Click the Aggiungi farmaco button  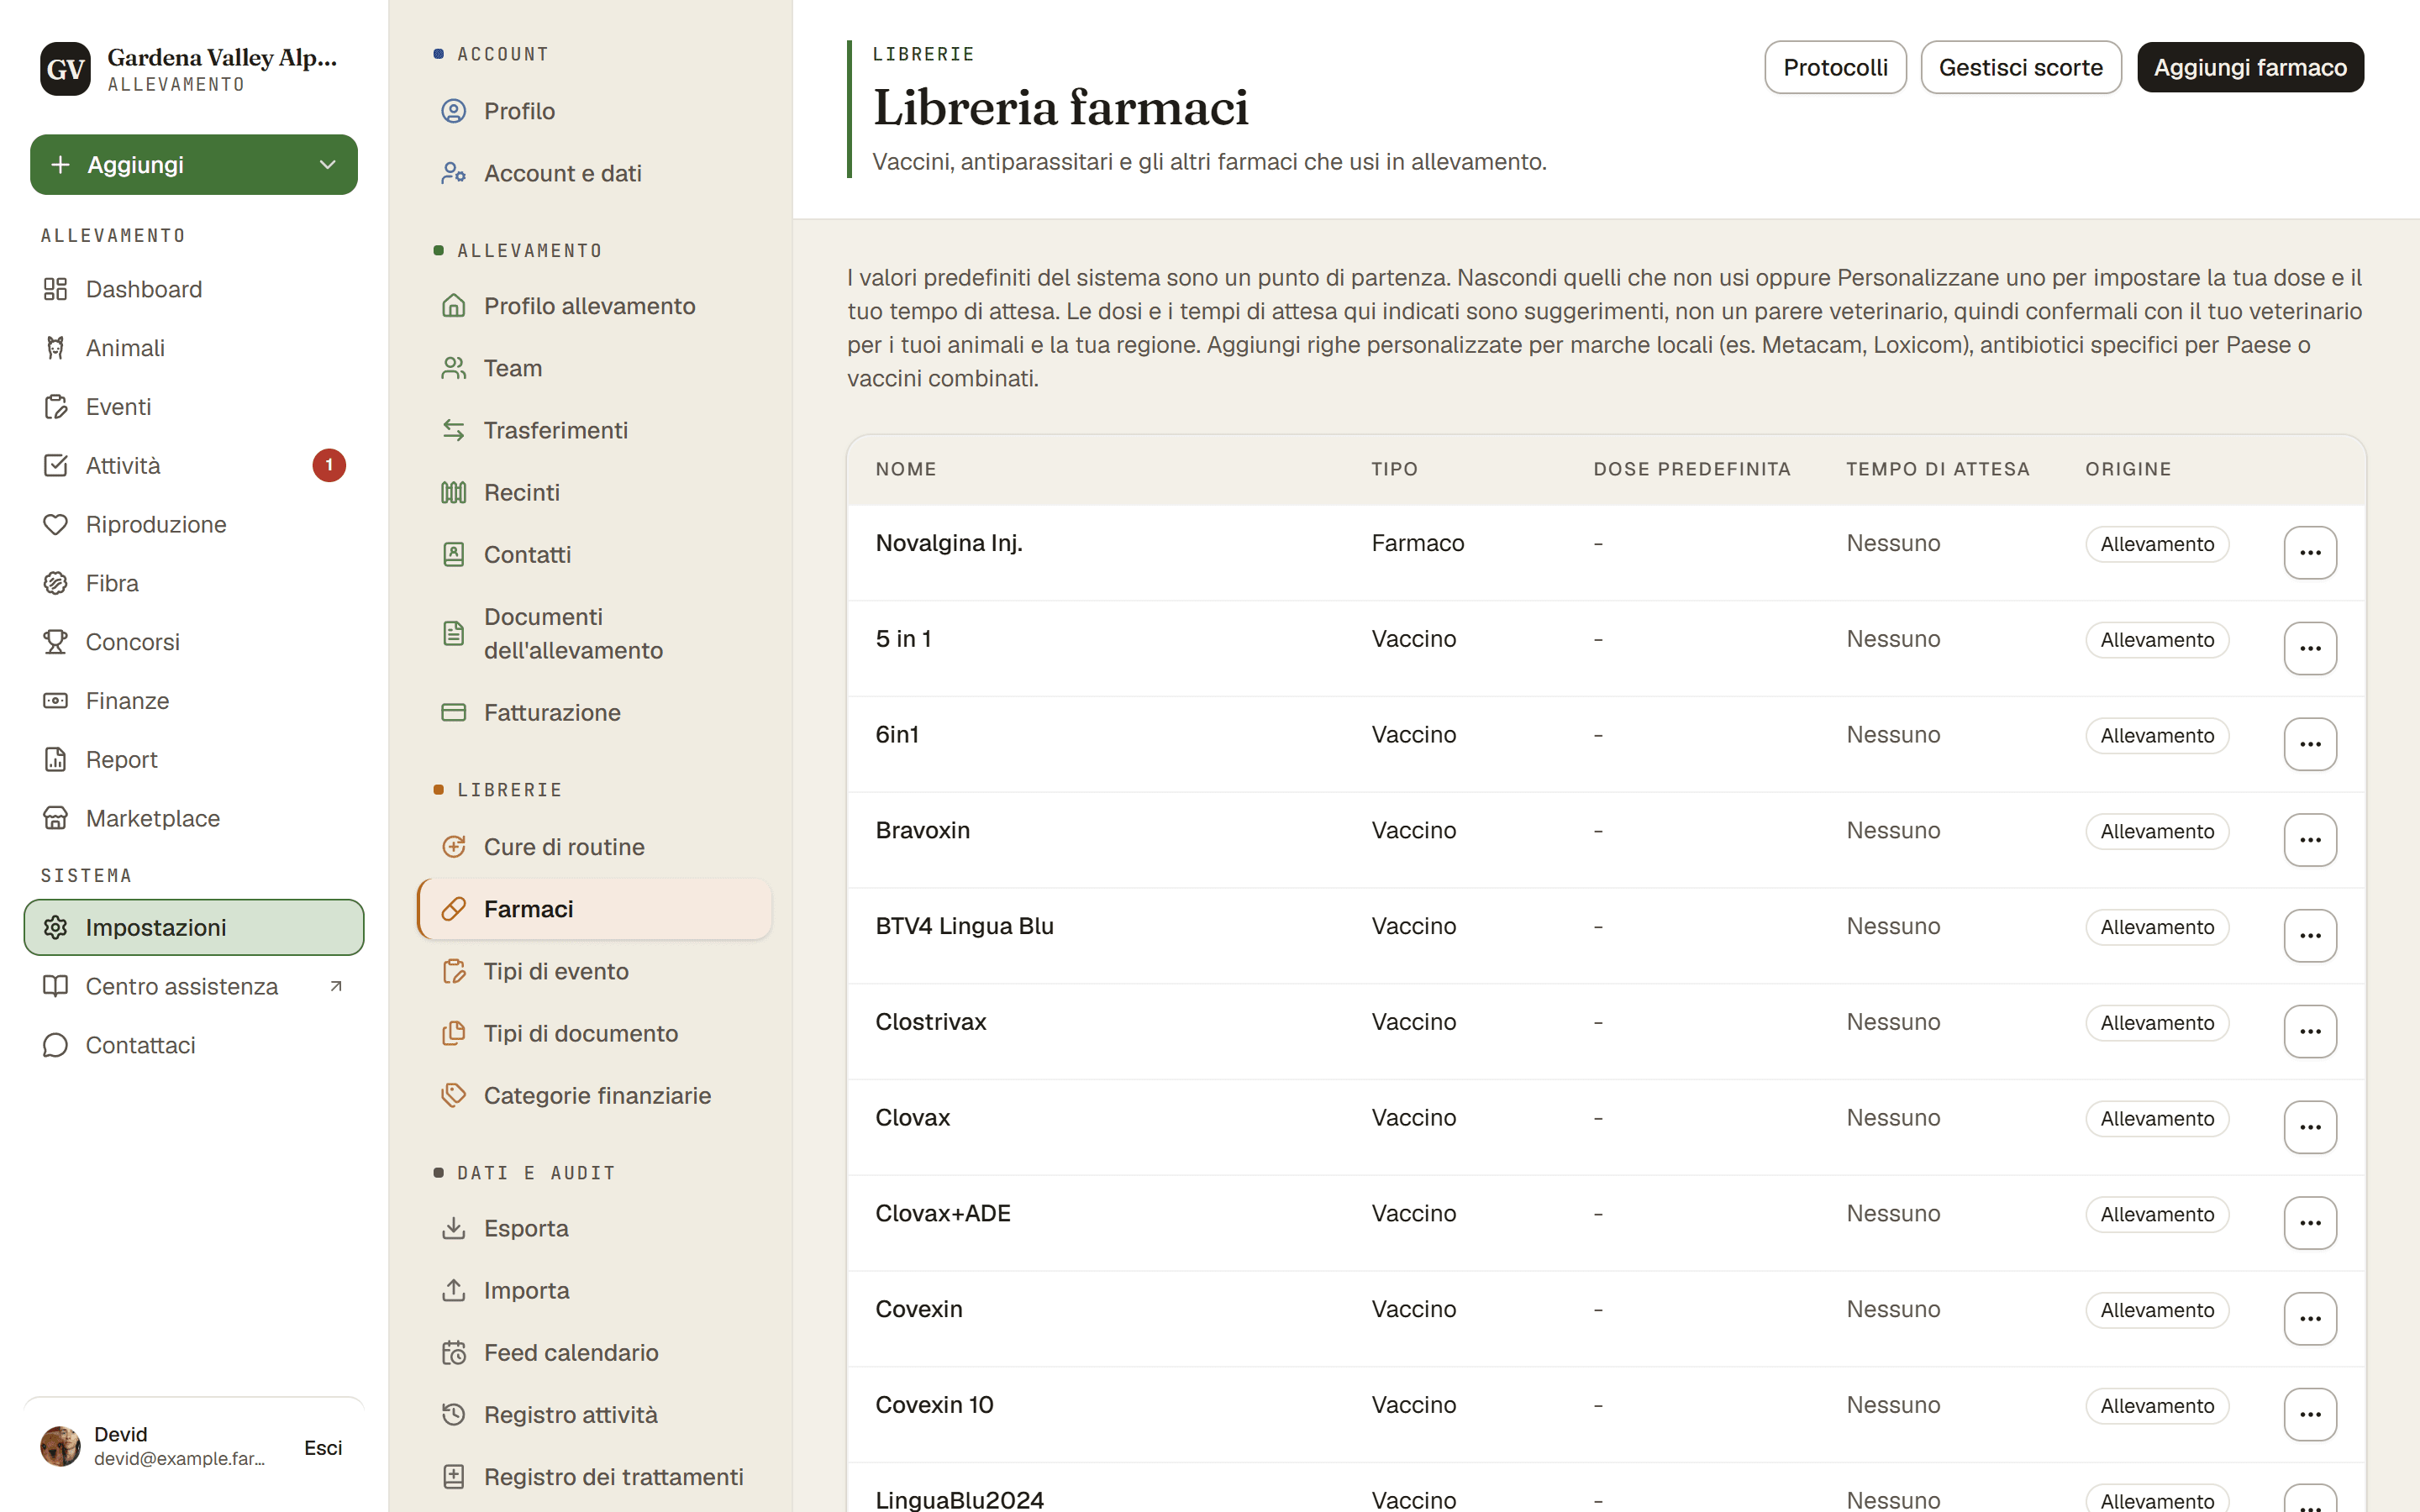click(x=2250, y=67)
